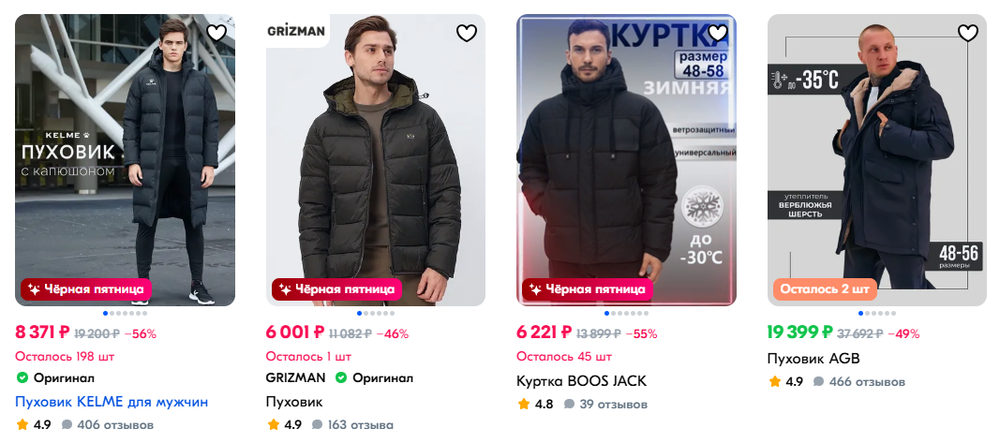Screen dimensions: 1000x443
Task: Open Куртка BOOS JACK product title
Action: tap(582, 381)
